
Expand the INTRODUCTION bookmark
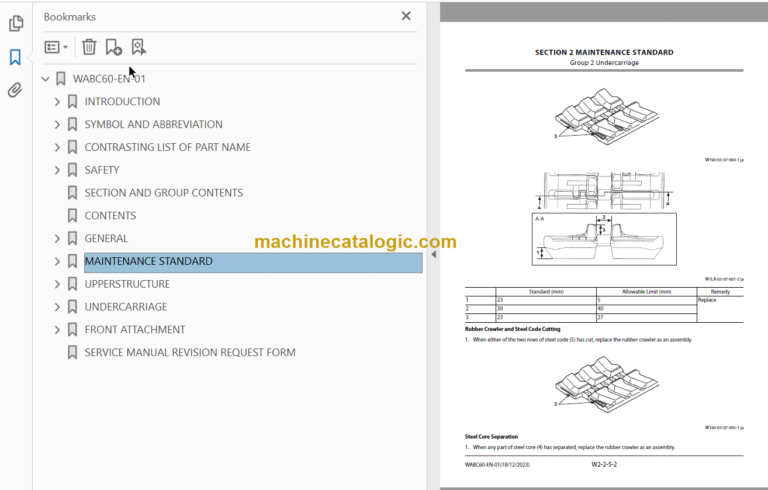click(57, 101)
